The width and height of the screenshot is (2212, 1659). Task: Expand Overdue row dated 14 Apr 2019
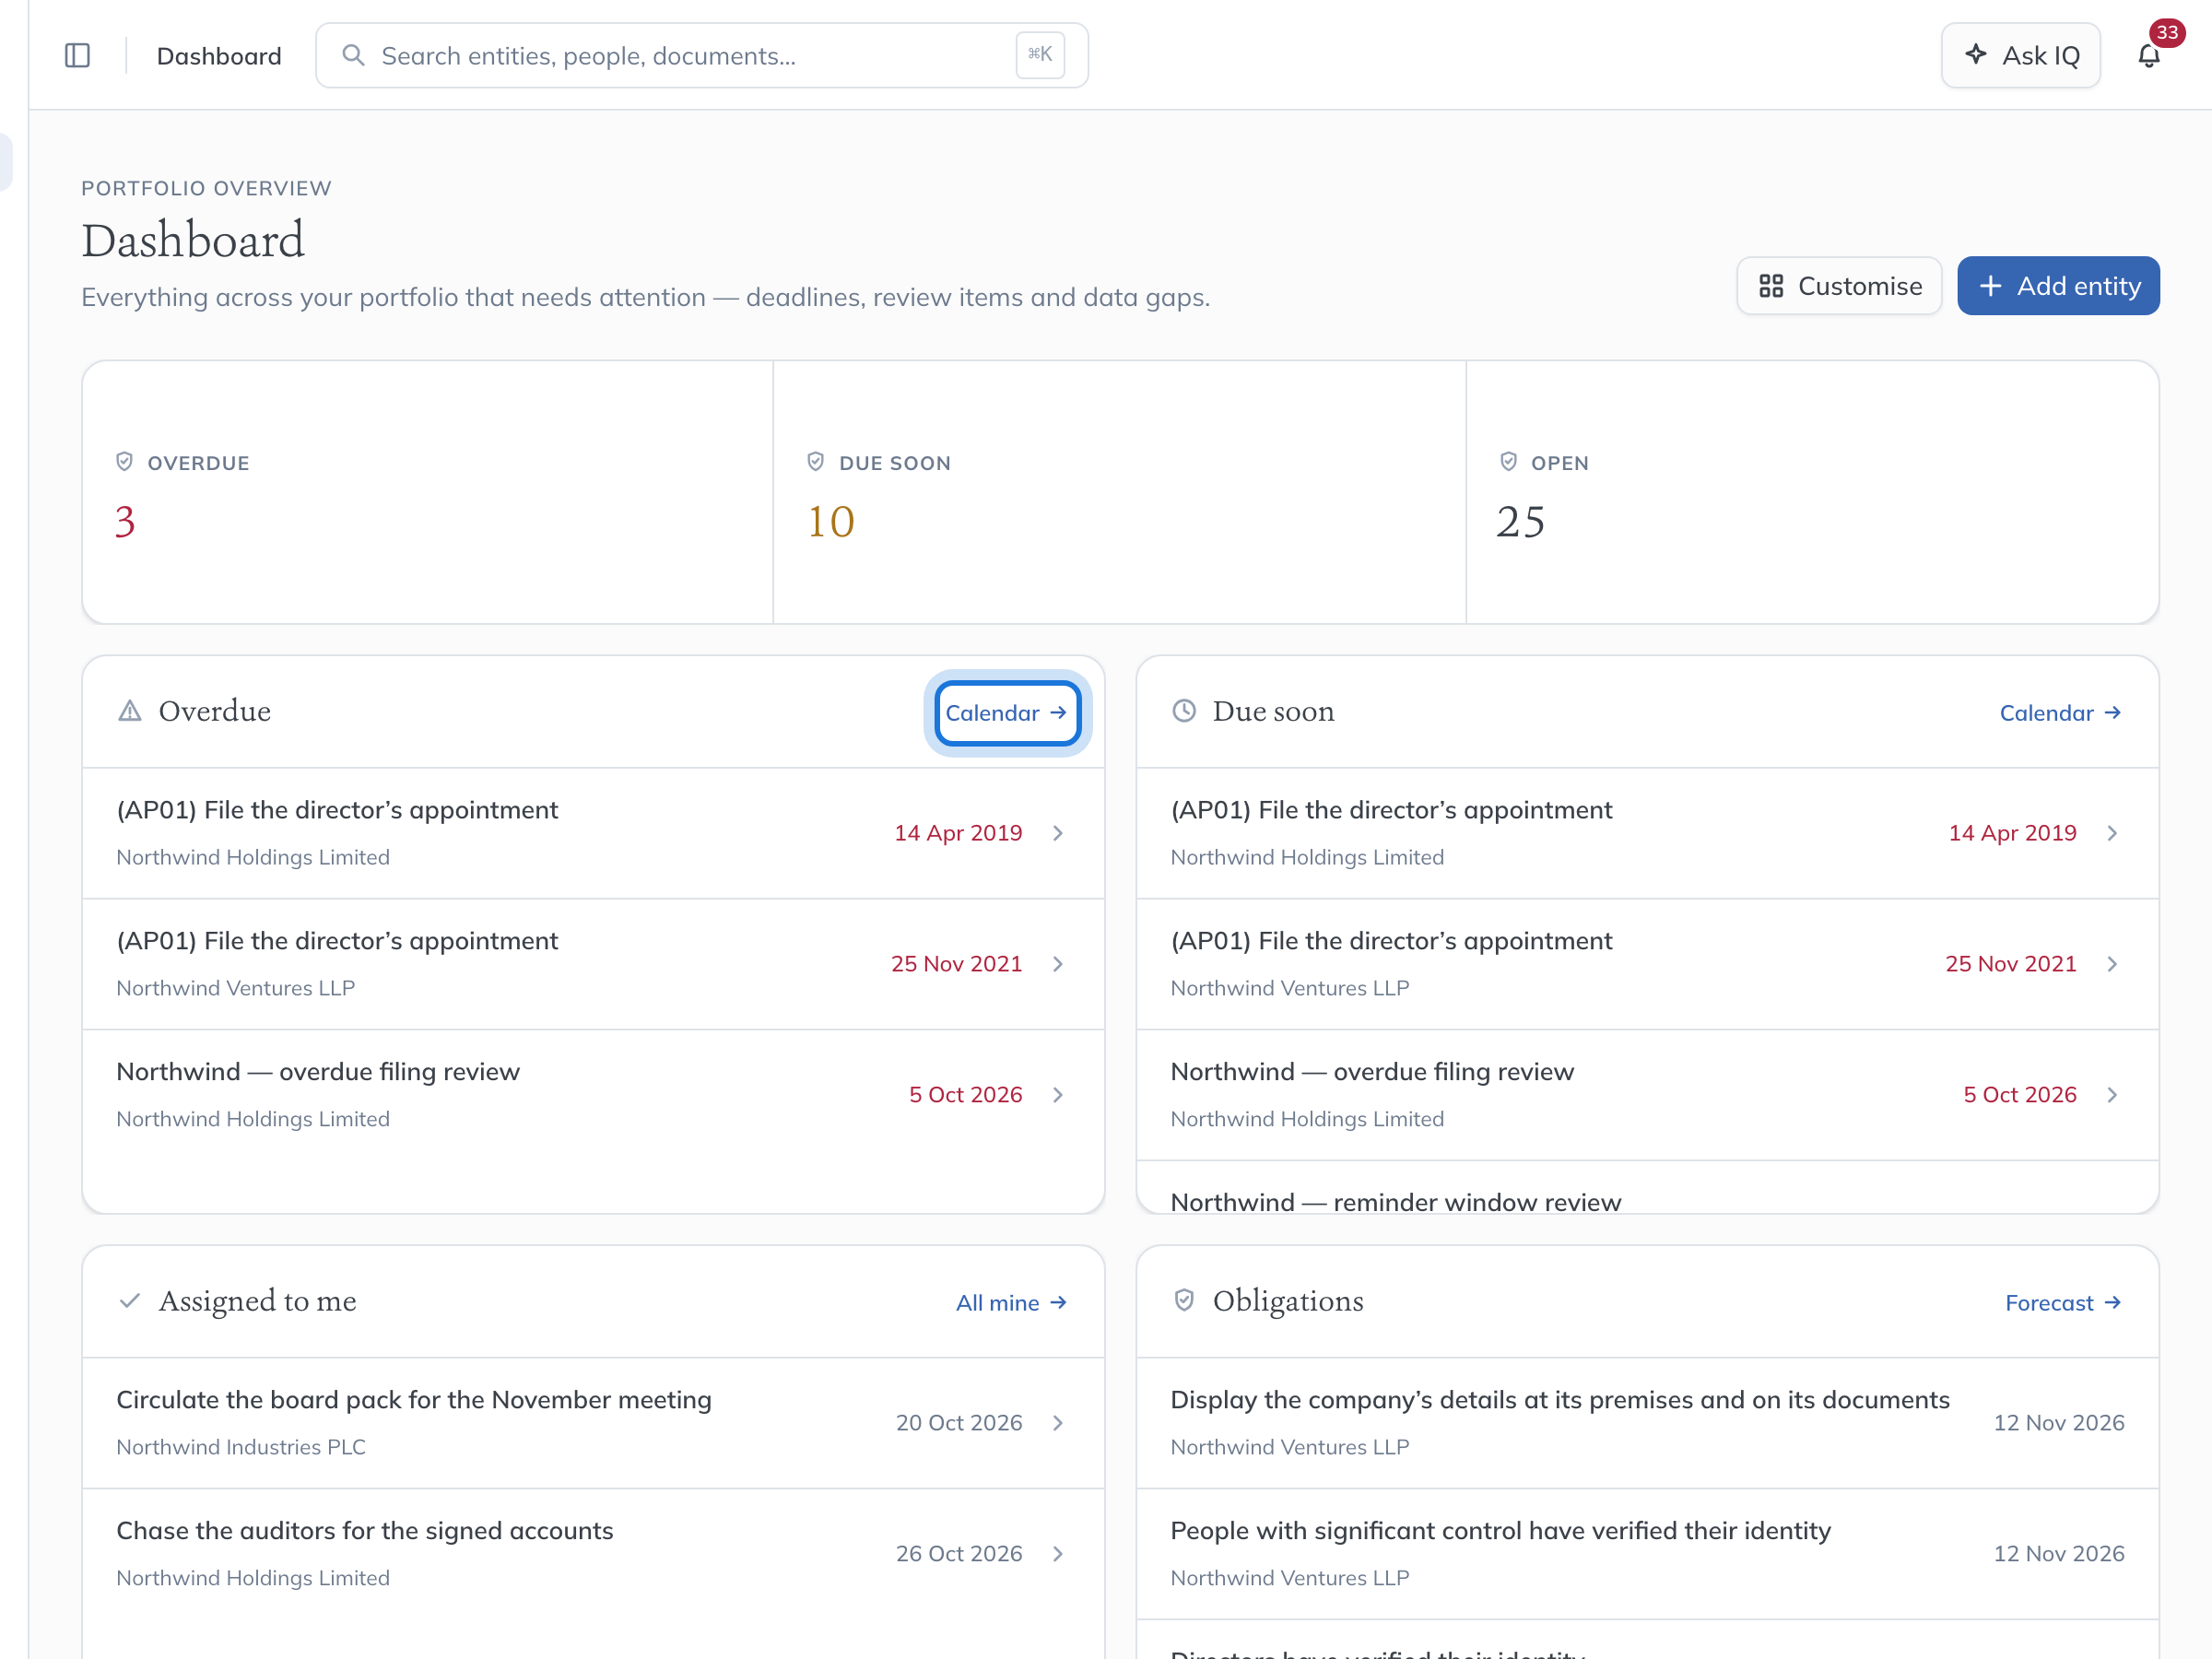1058,833
